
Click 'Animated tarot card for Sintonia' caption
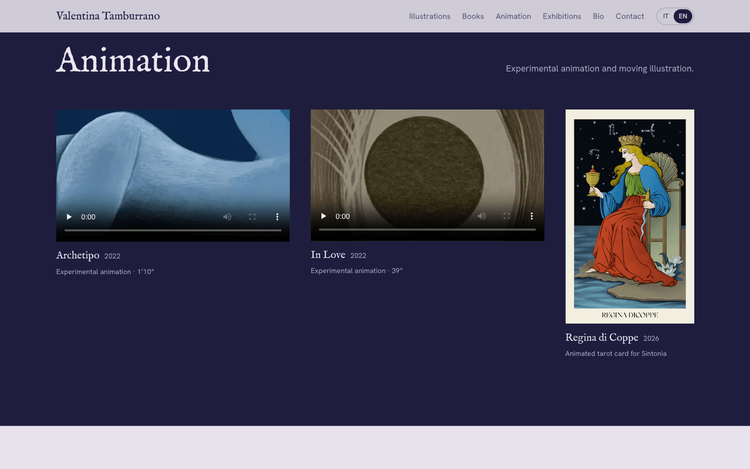(x=616, y=354)
